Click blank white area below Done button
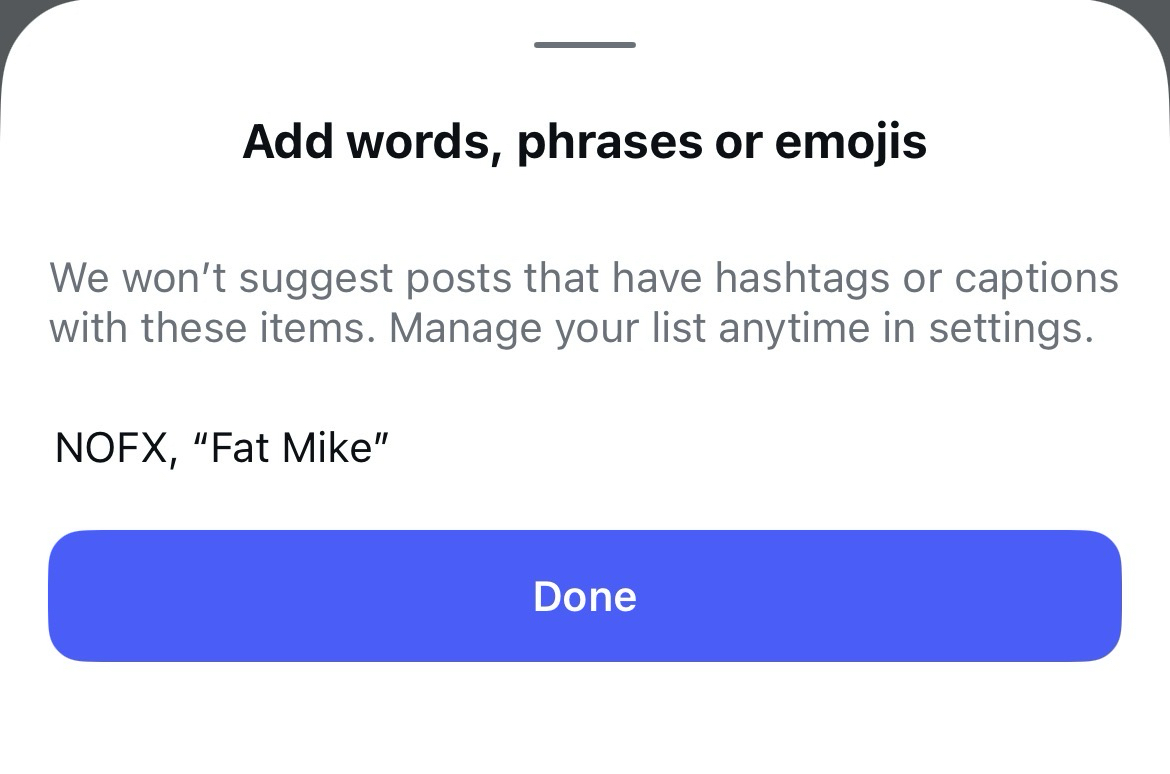 click(x=585, y=720)
